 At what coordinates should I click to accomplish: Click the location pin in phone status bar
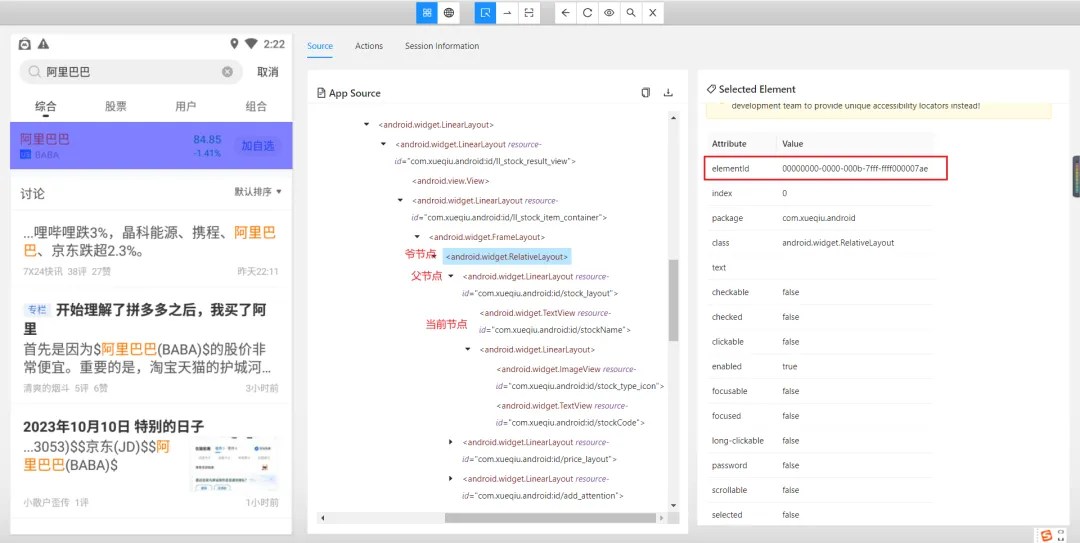point(234,44)
